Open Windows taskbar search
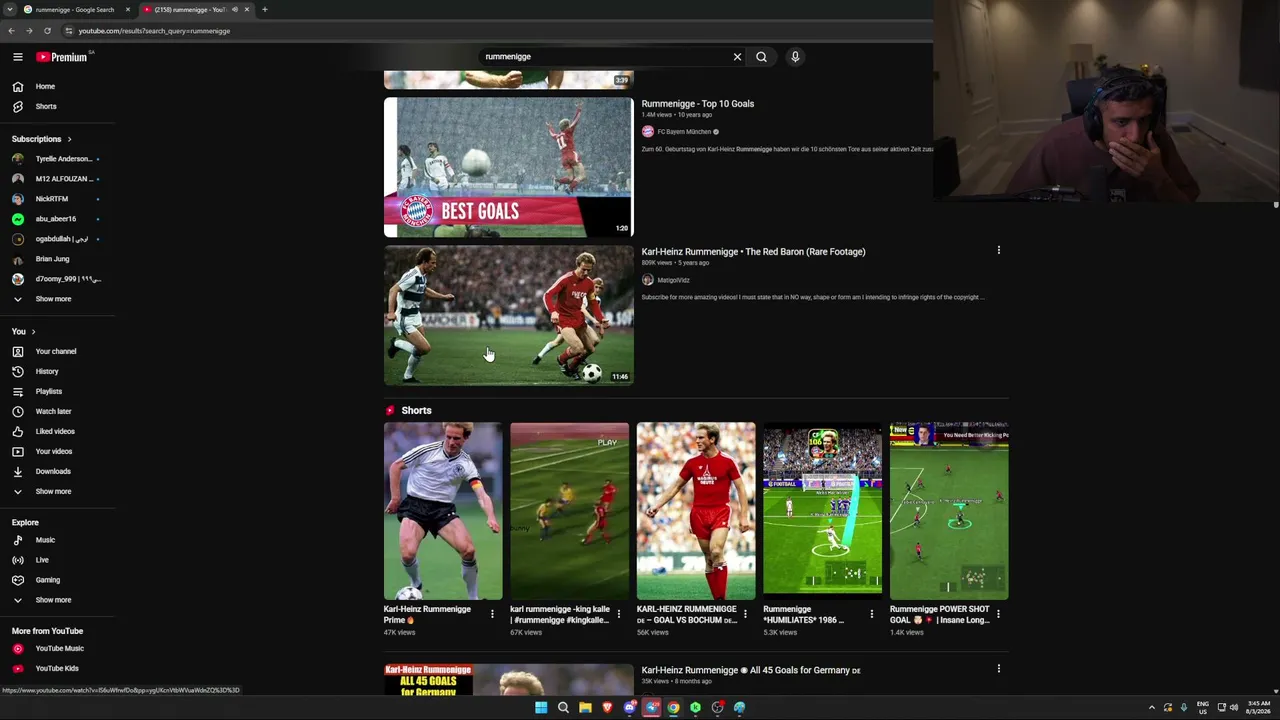Image resolution: width=1280 pixels, height=720 pixels. (x=563, y=708)
